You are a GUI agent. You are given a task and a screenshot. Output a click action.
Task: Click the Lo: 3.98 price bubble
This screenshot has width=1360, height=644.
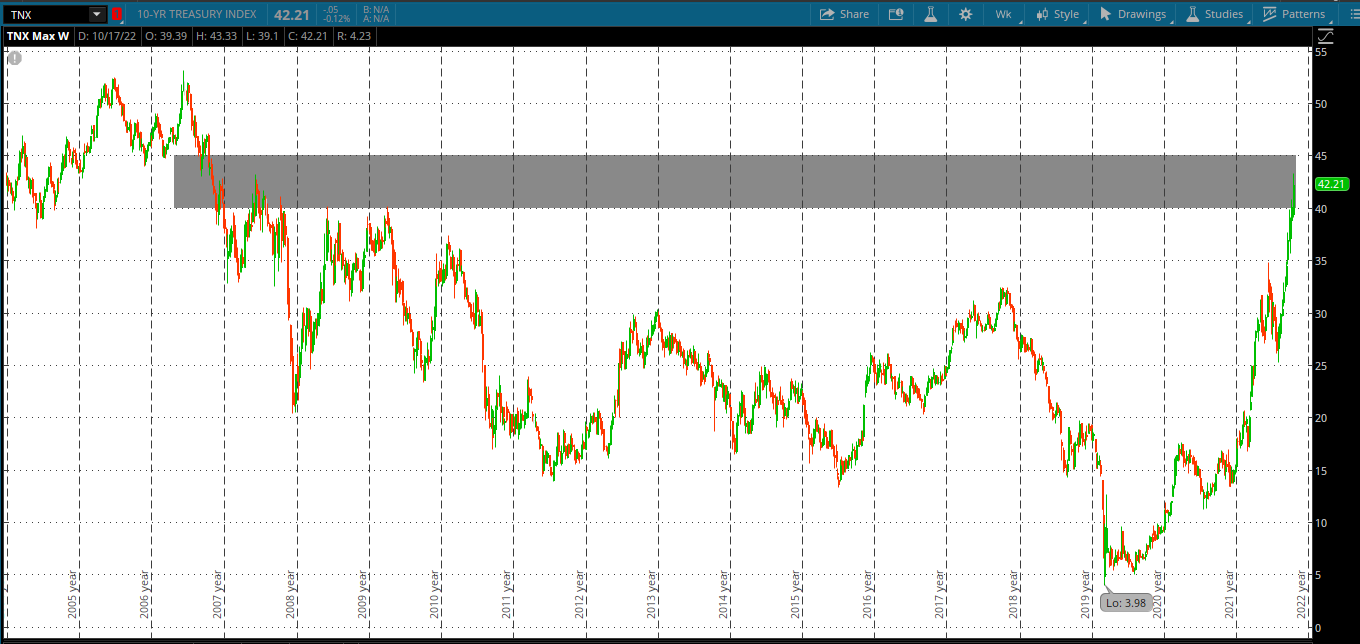1125,602
